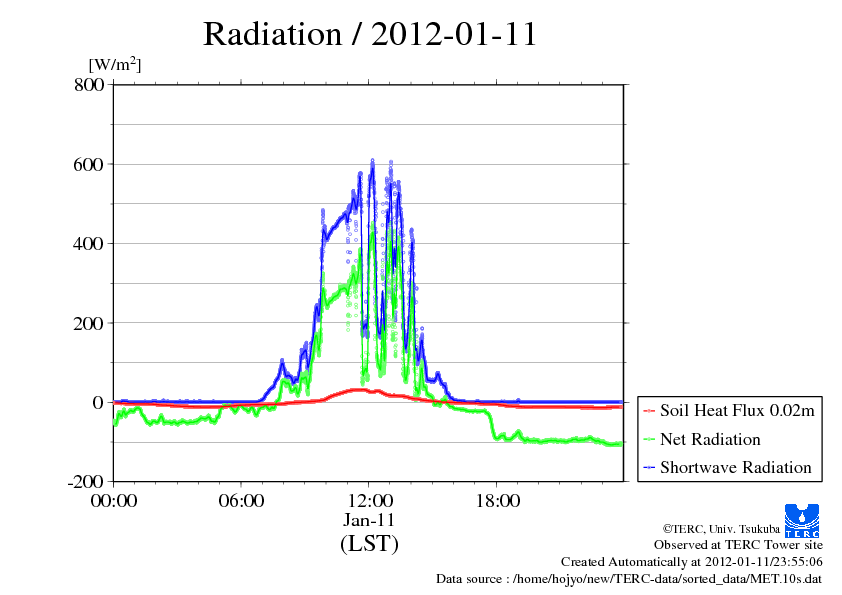Click the '0' y-axis label
Screen dimensions: 842x595
click(x=98, y=403)
